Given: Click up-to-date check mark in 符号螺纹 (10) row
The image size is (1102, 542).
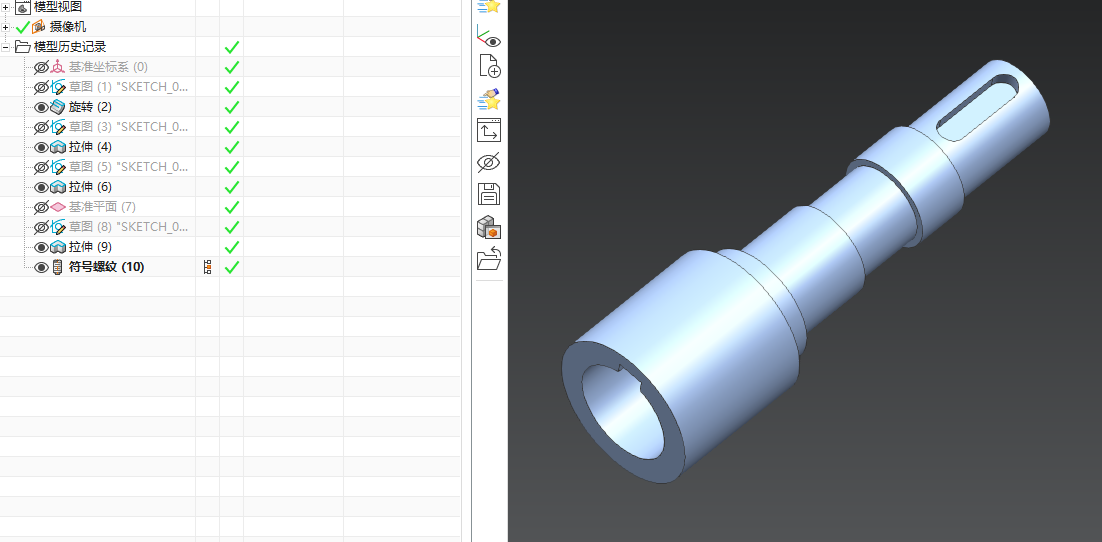Looking at the screenshot, I should [231, 267].
